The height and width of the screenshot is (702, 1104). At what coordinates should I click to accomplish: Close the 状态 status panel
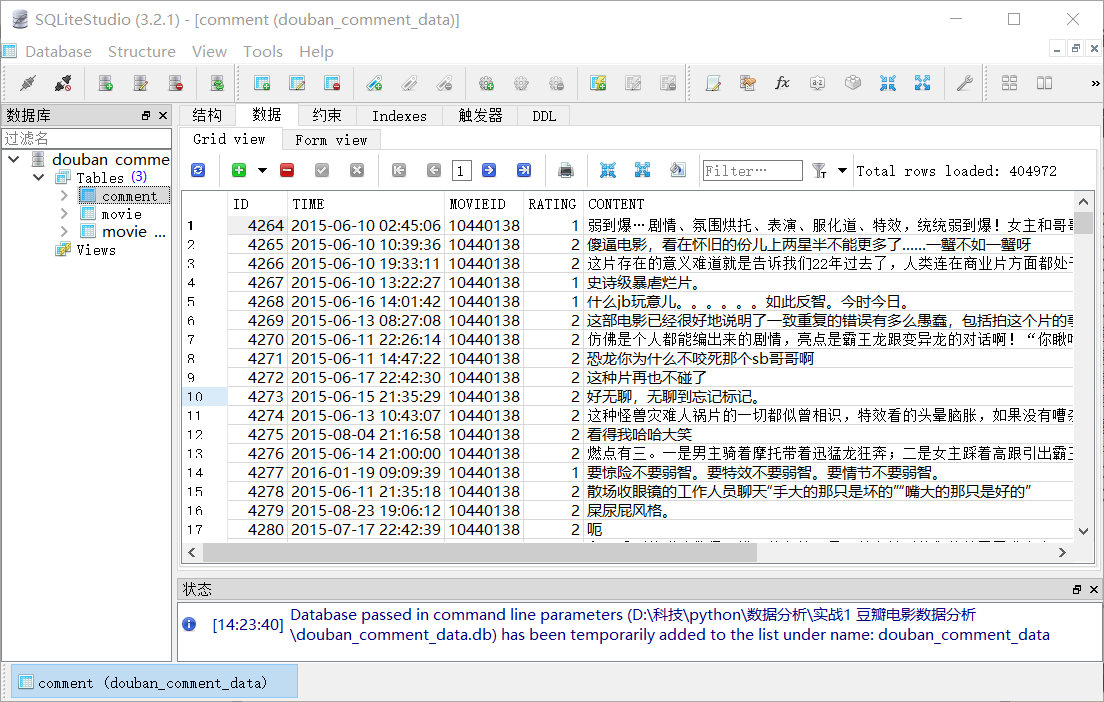point(1093,589)
